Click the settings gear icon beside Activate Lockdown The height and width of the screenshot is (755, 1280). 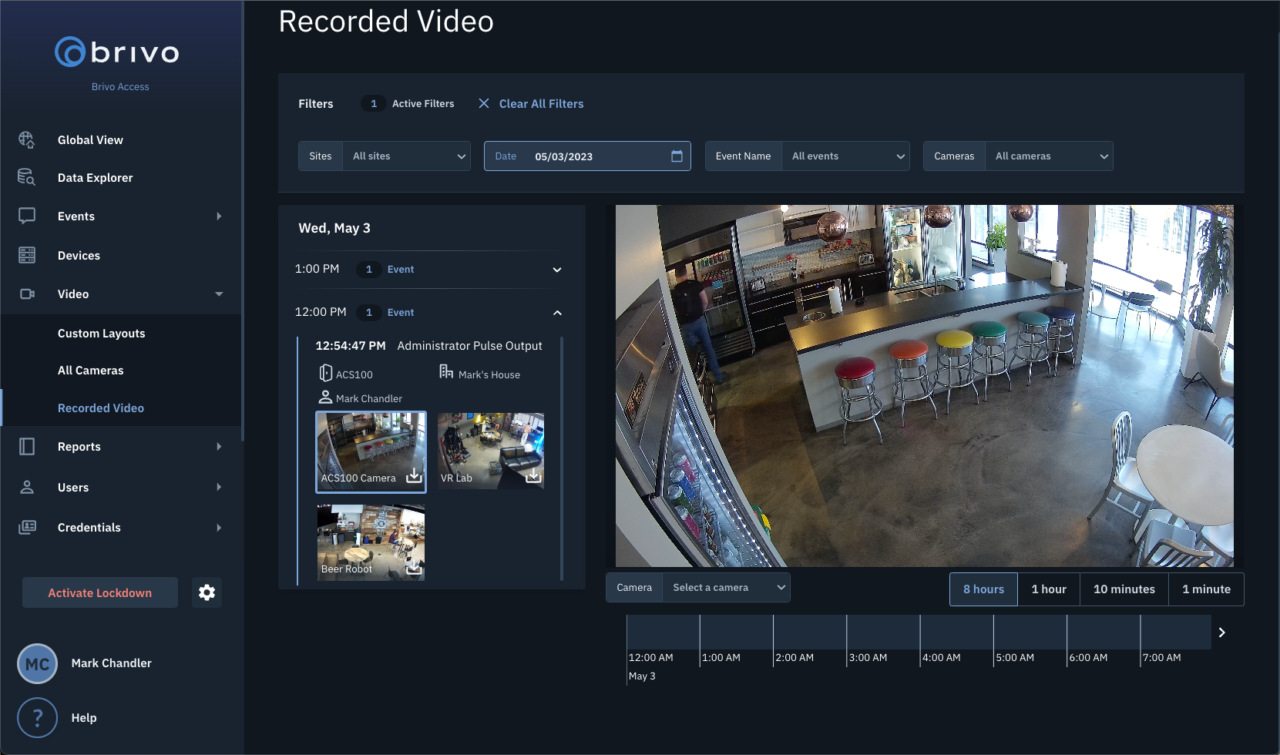(206, 593)
